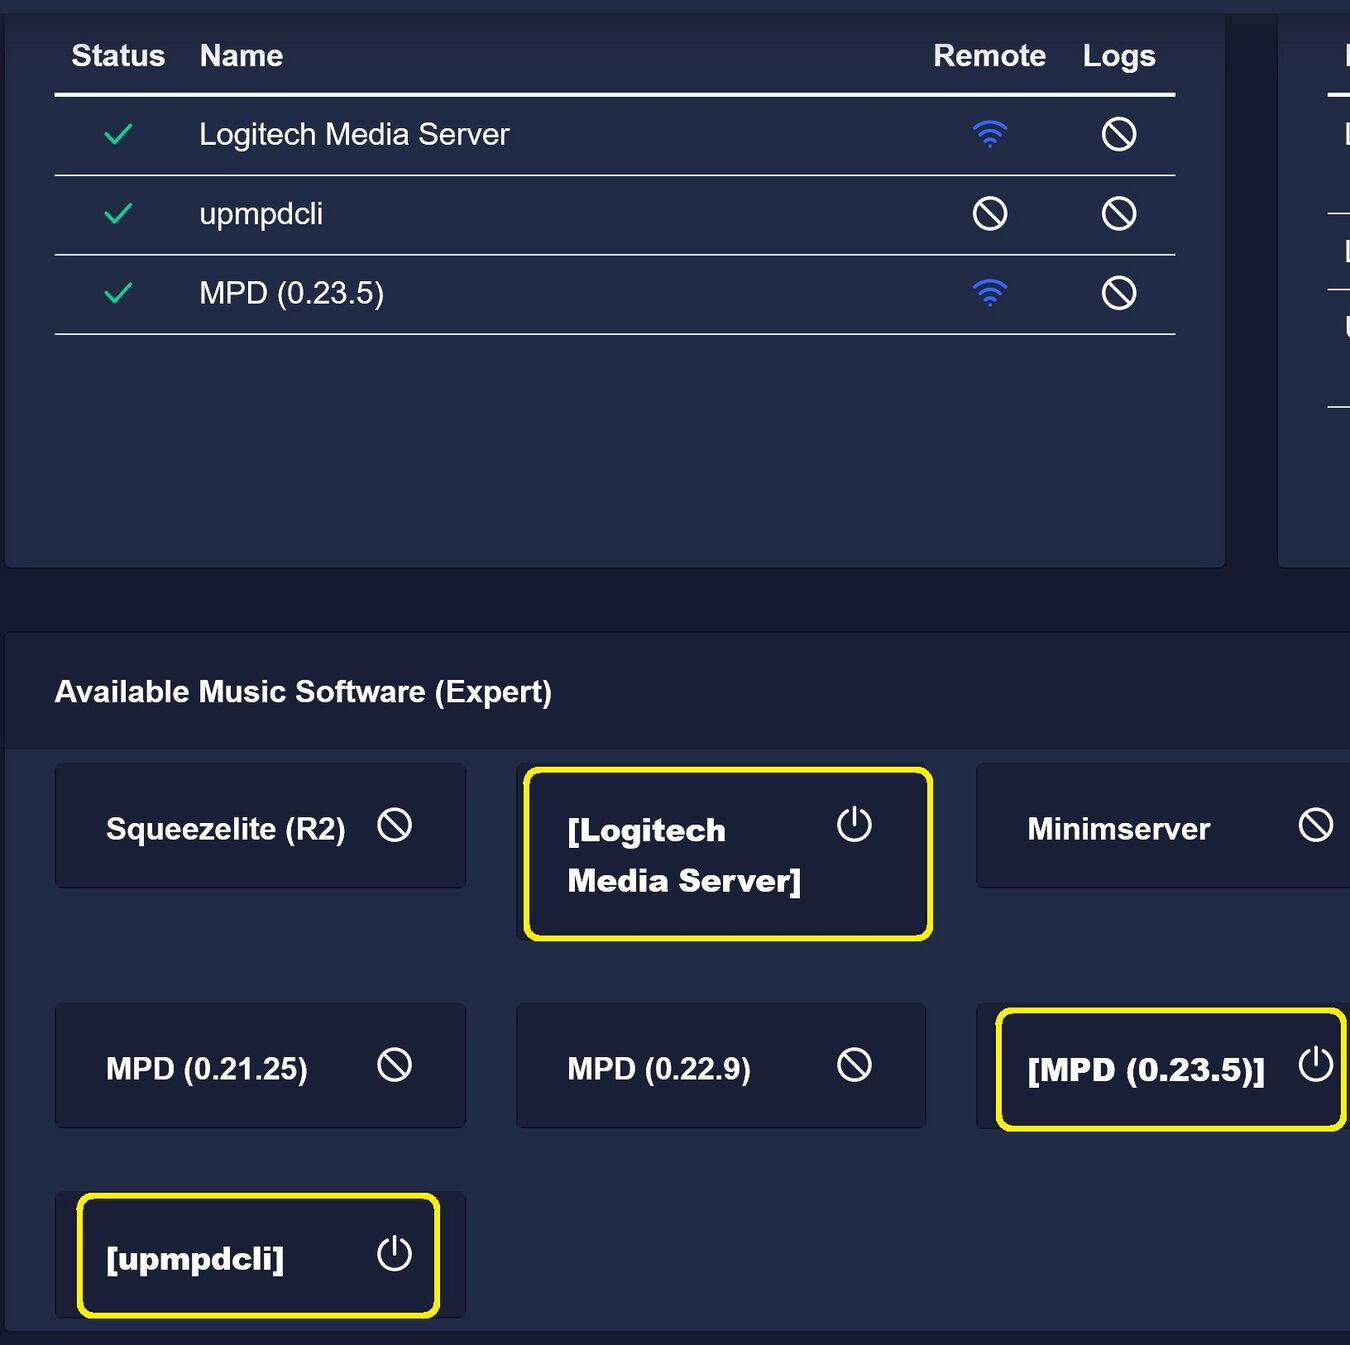
Task: Click disabled logs icon in upmpdcli row
Action: coord(1119,213)
